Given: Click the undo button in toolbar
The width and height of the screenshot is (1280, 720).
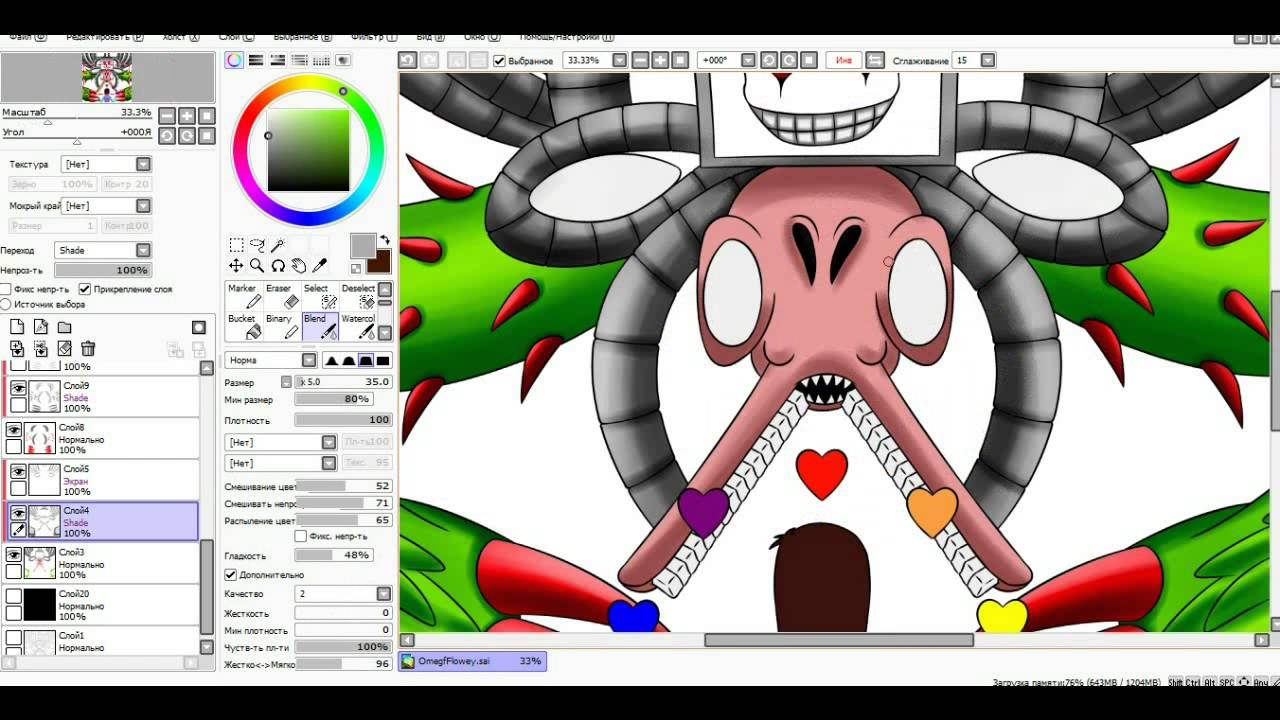Looking at the screenshot, I should 407,60.
